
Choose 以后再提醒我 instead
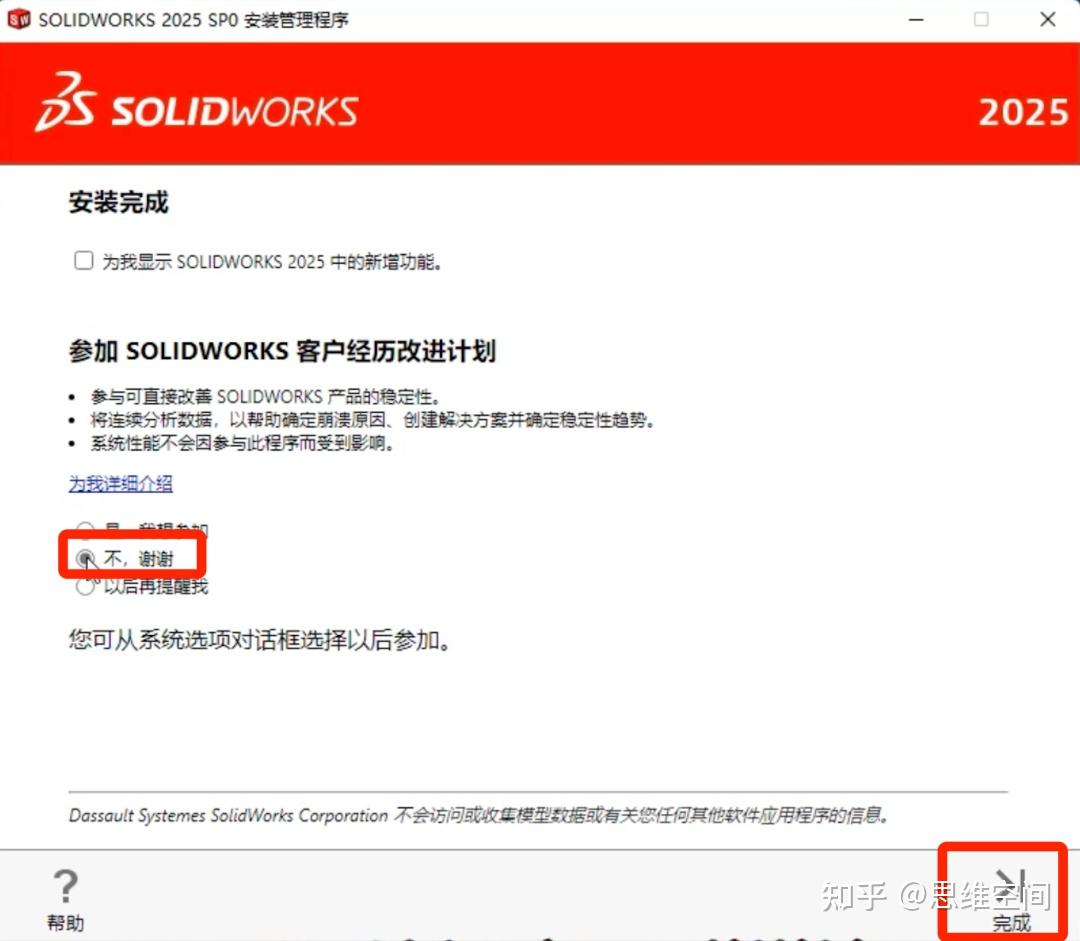(86, 587)
